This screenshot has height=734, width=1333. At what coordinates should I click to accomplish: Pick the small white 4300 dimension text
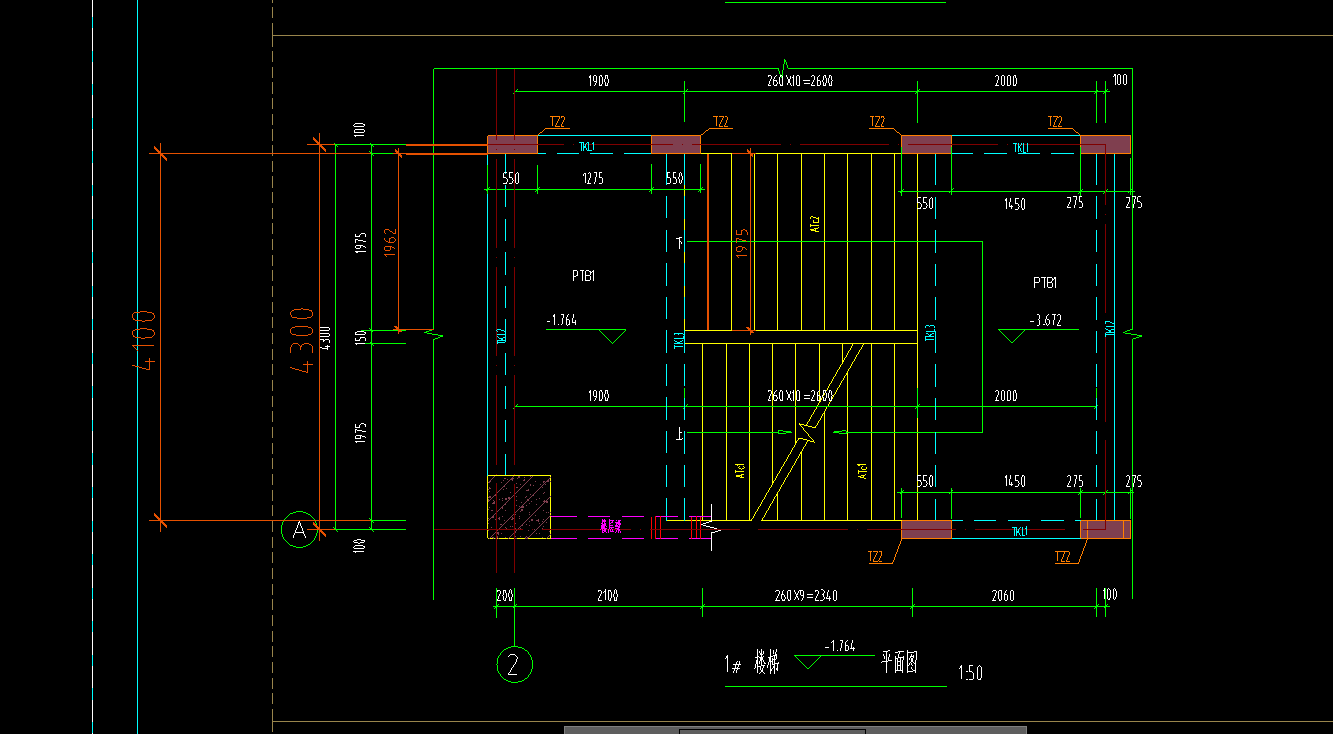[324, 339]
